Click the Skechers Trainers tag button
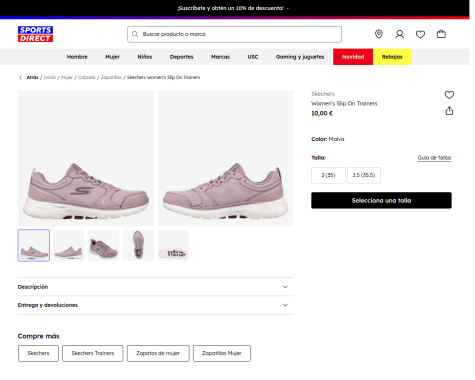The image size is (475, 380). point(93,353)
